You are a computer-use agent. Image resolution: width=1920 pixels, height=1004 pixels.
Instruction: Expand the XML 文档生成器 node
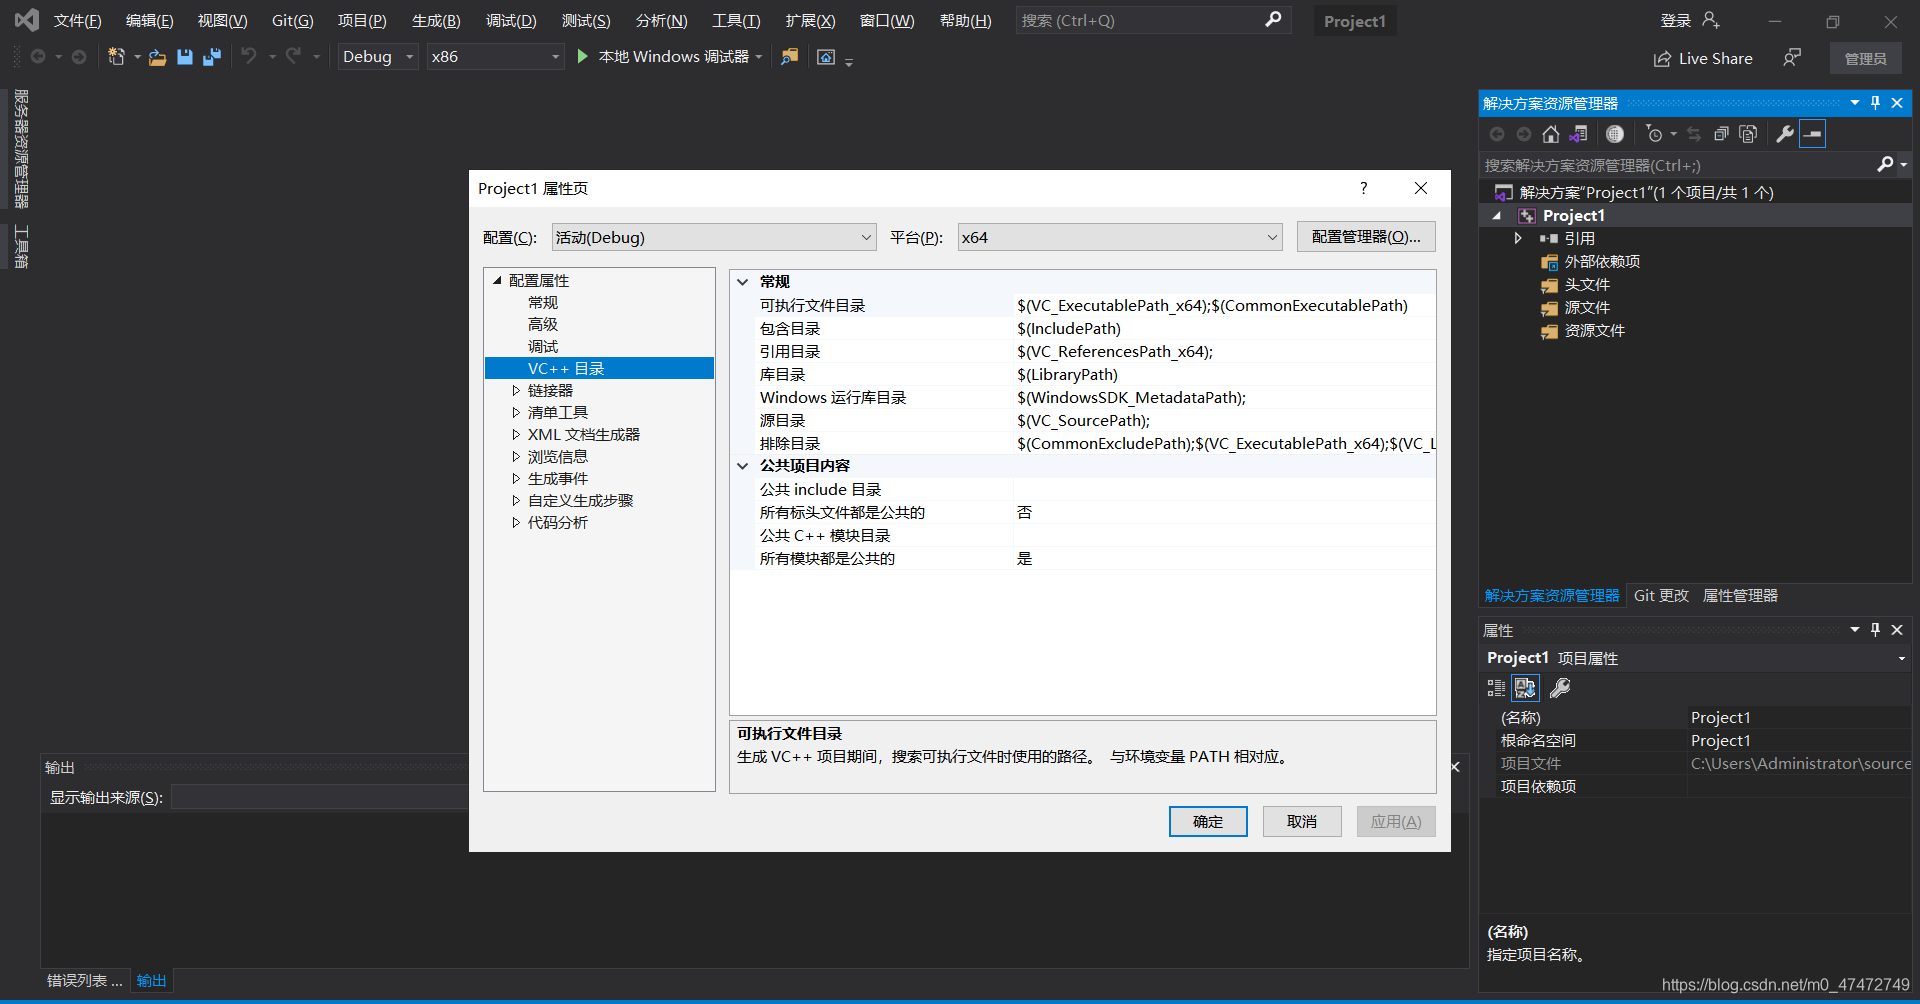pos(516,434)
